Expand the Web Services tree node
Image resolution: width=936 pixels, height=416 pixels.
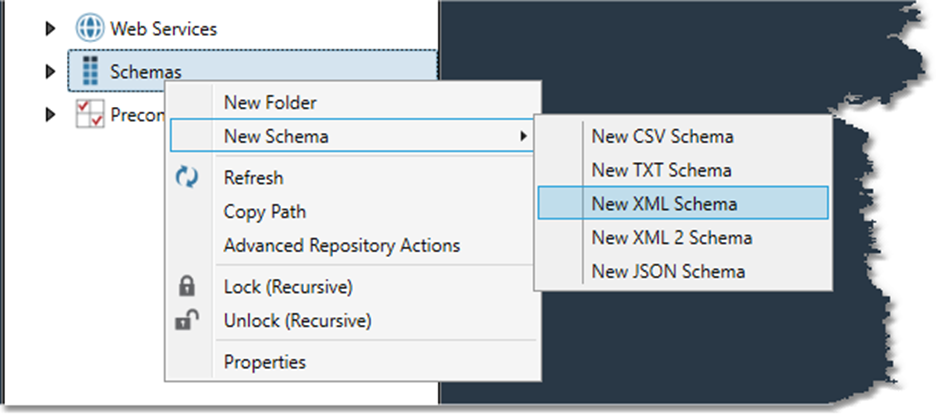point(51,29)
